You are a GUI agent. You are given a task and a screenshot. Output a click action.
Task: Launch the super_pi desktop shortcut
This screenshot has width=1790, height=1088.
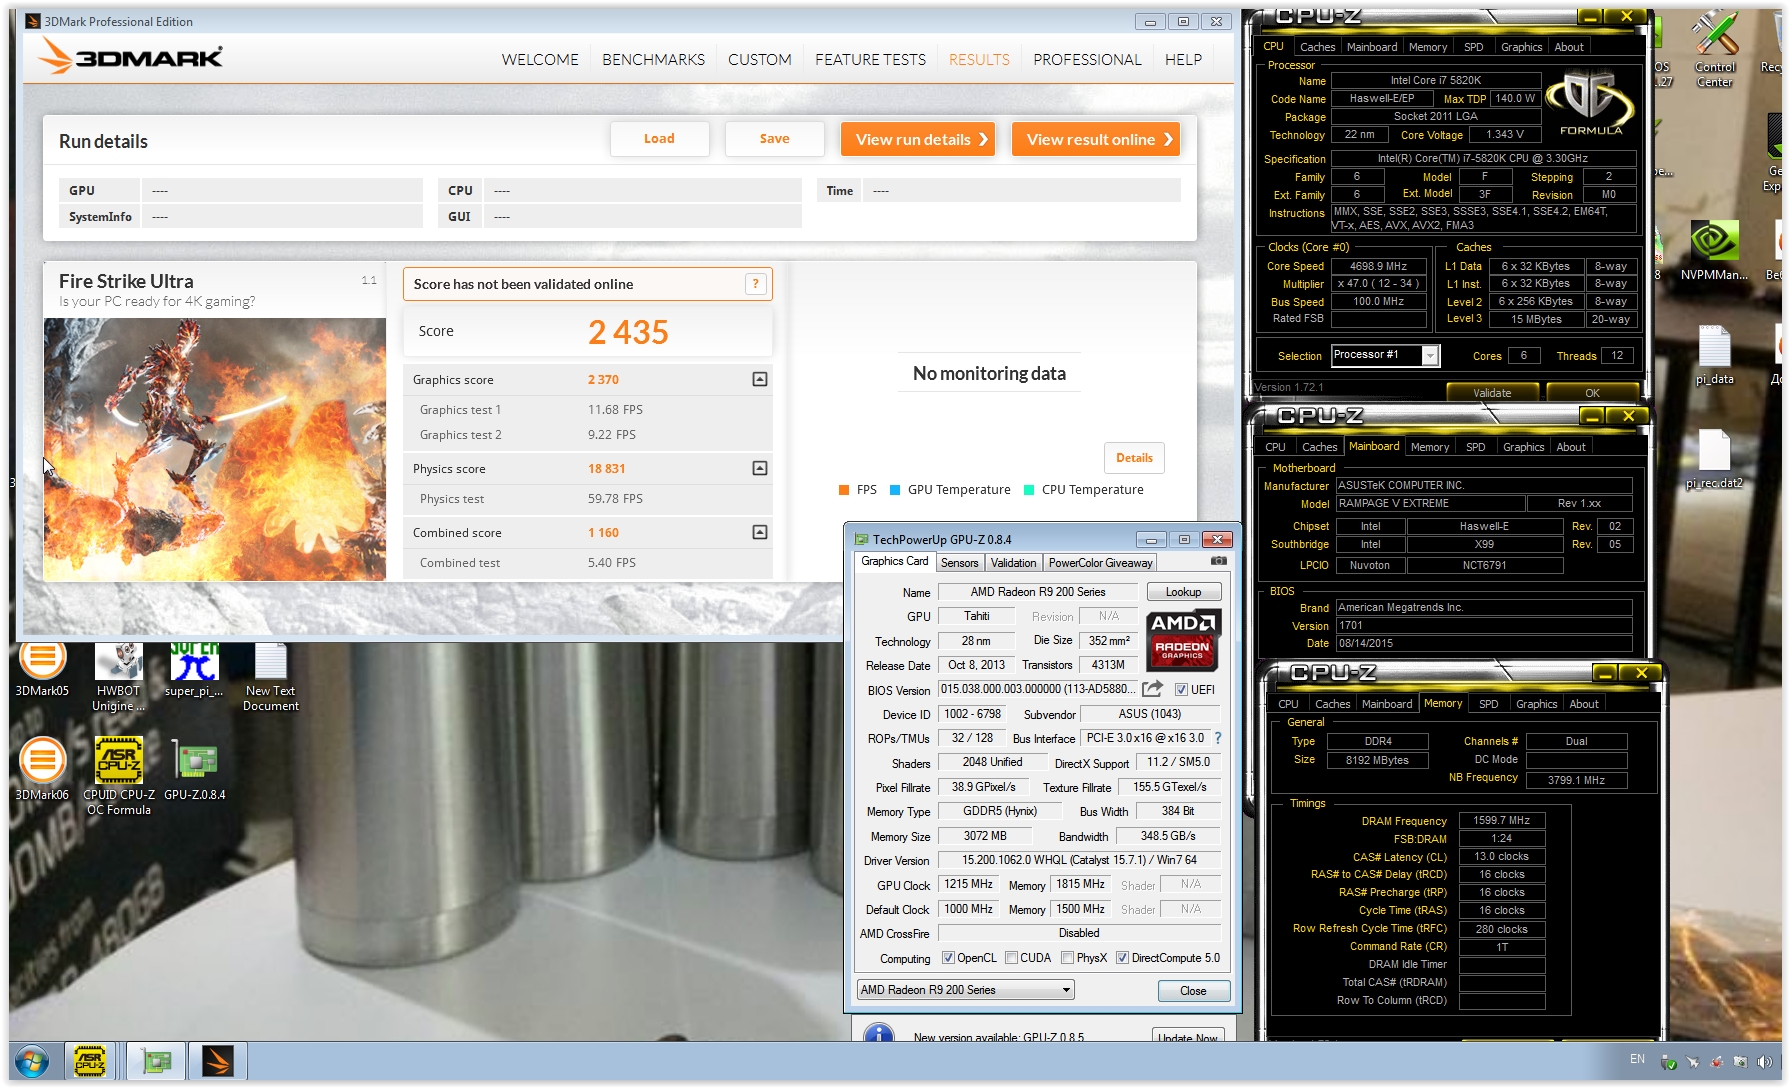pos(194,669)
